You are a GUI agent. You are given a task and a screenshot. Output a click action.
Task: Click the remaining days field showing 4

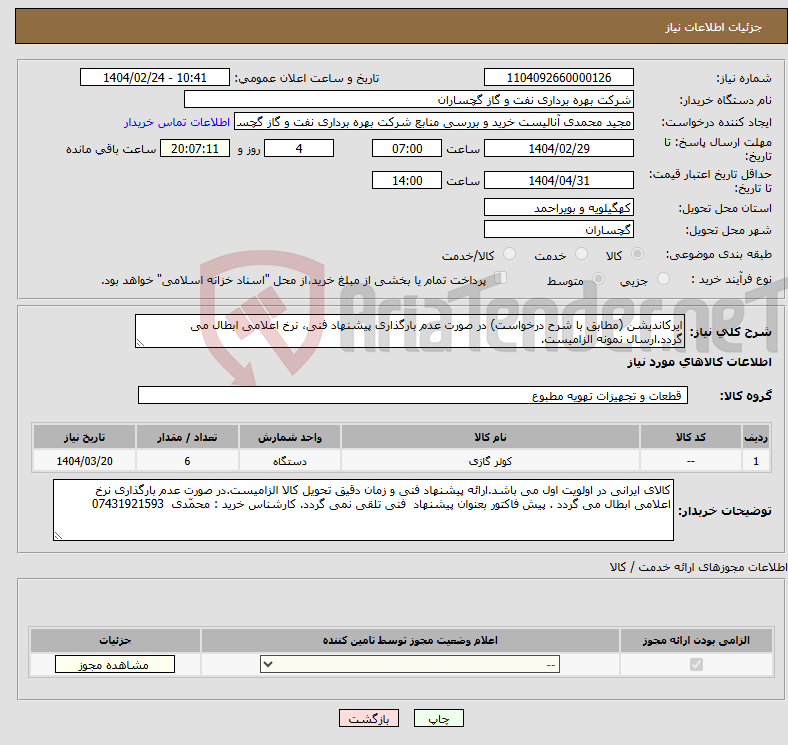point(299,148)
